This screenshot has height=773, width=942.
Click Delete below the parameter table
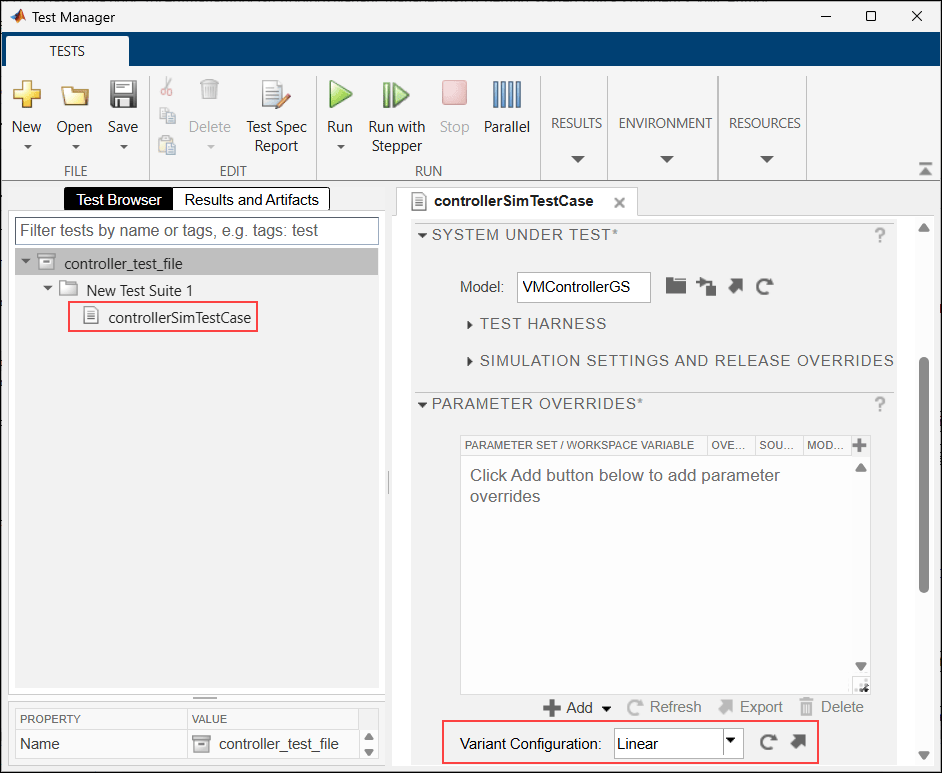tap(831, 707)
